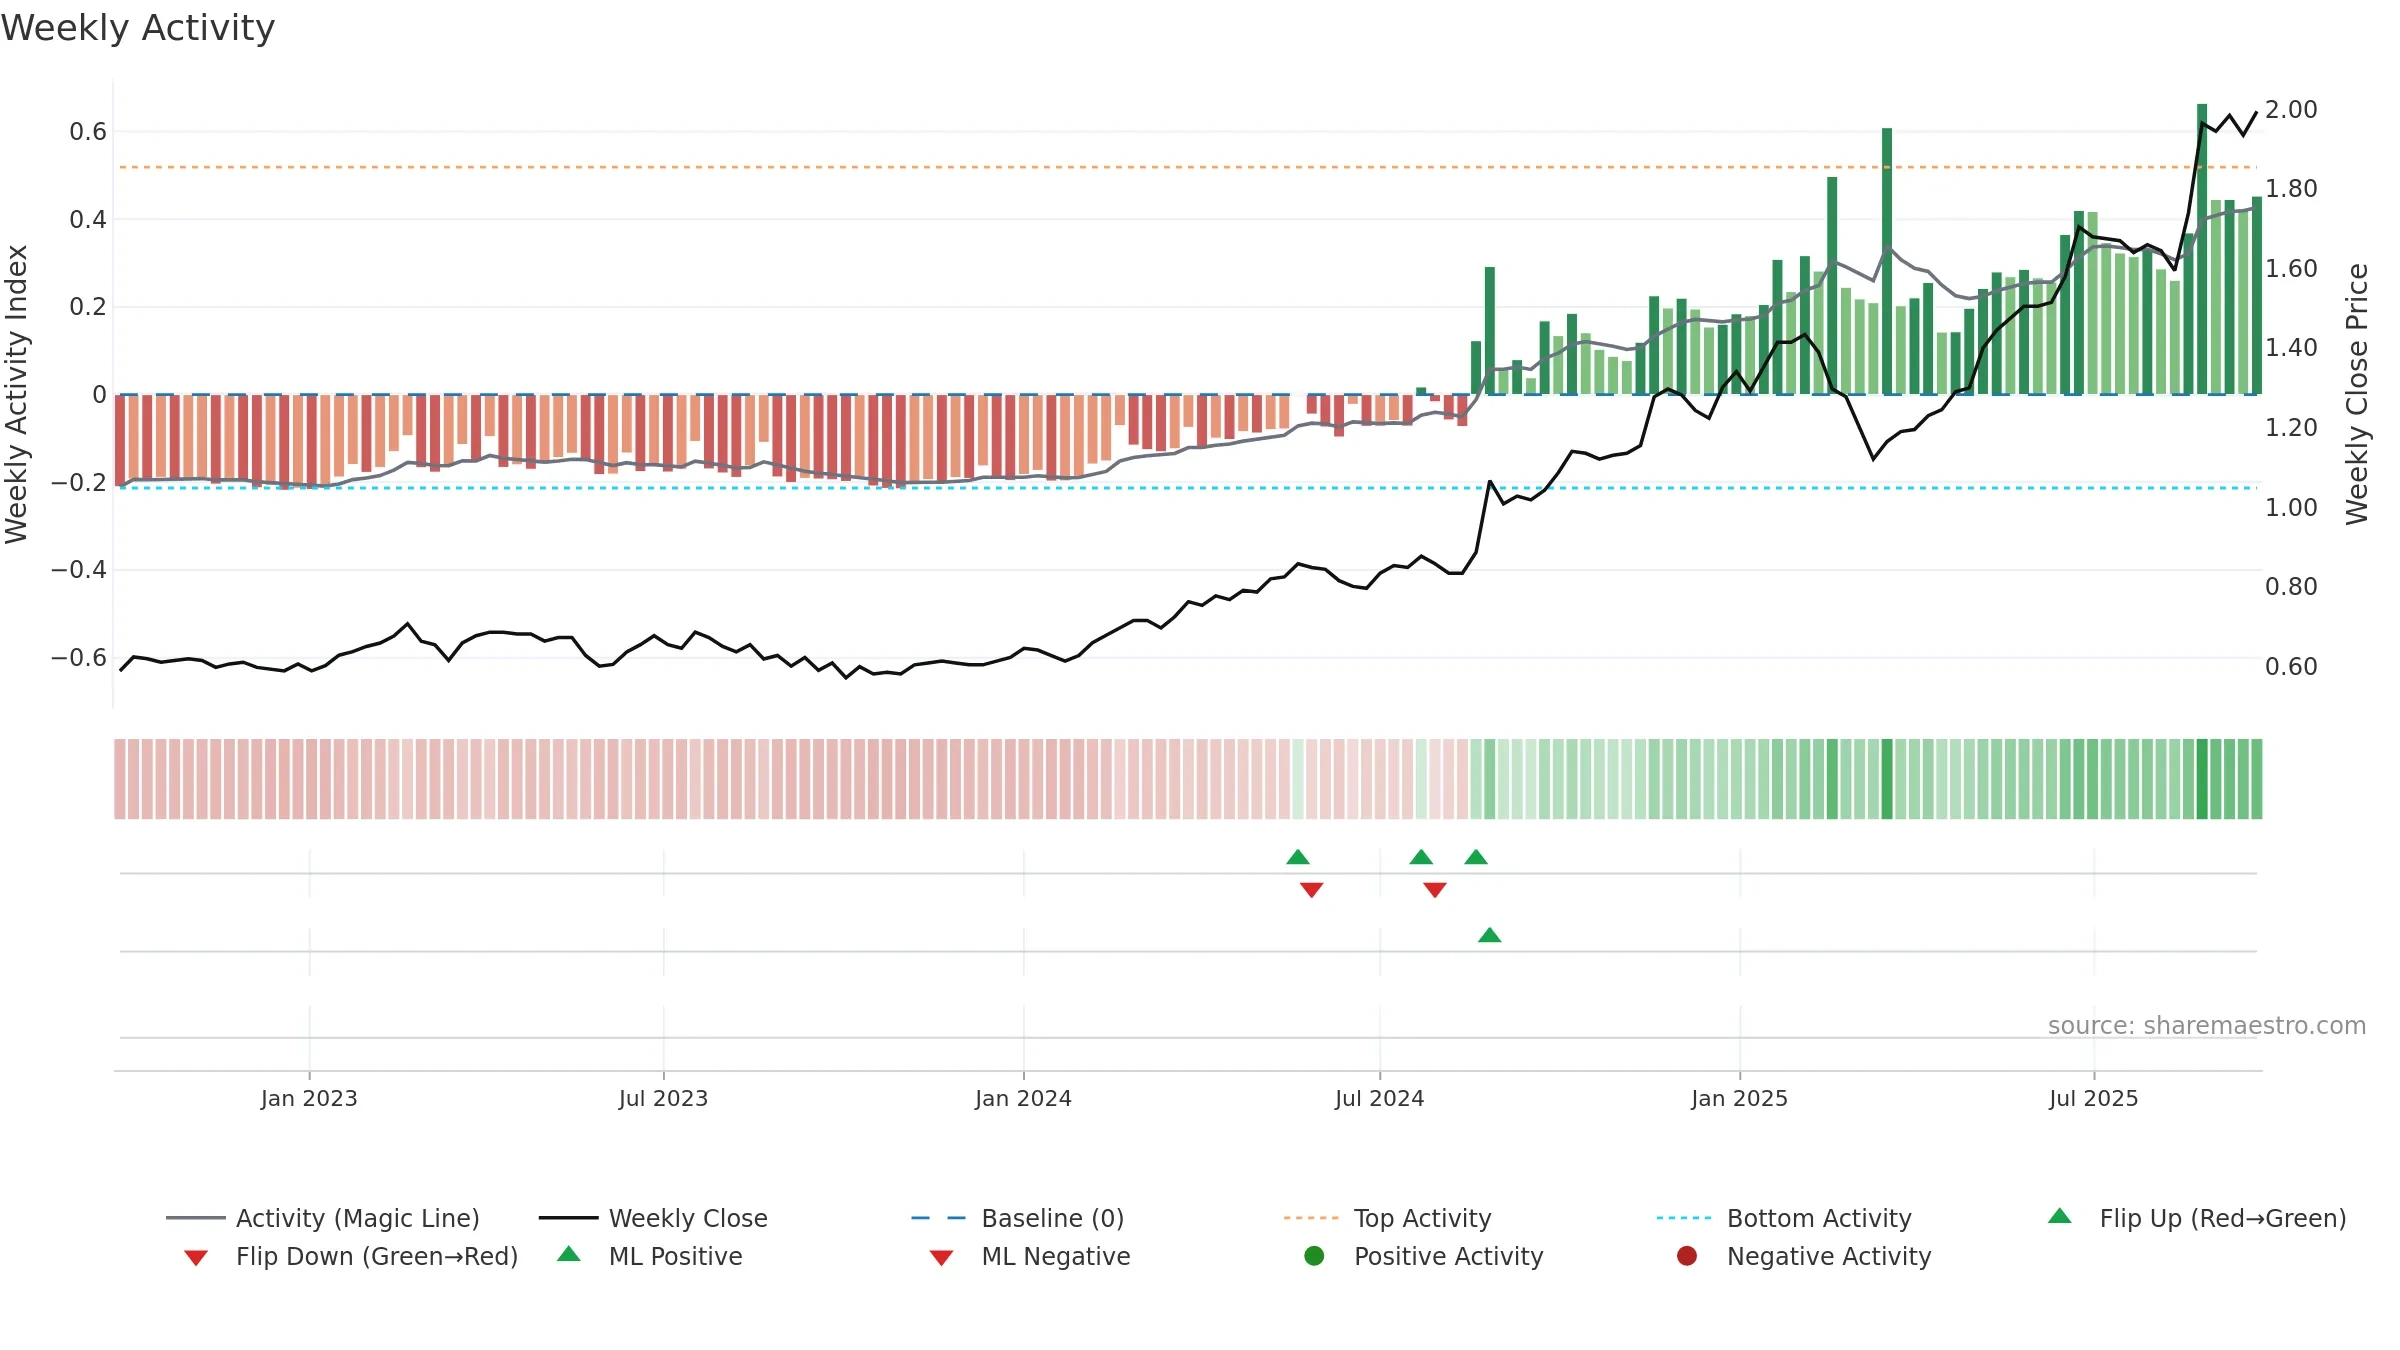
Task: Click the 2.00 right axis tick label
Action: coord(2291,109)
